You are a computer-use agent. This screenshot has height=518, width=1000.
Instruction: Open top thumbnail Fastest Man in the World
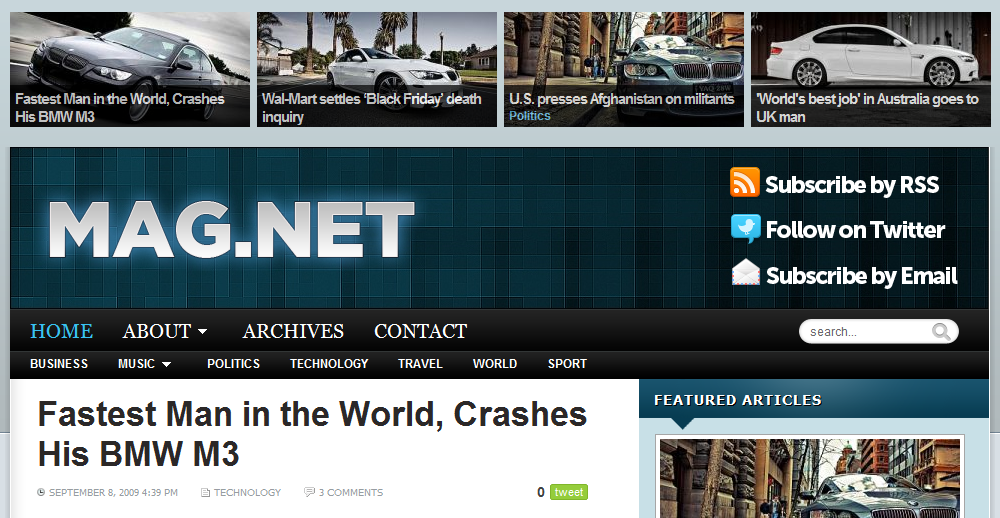click(130, 69)
